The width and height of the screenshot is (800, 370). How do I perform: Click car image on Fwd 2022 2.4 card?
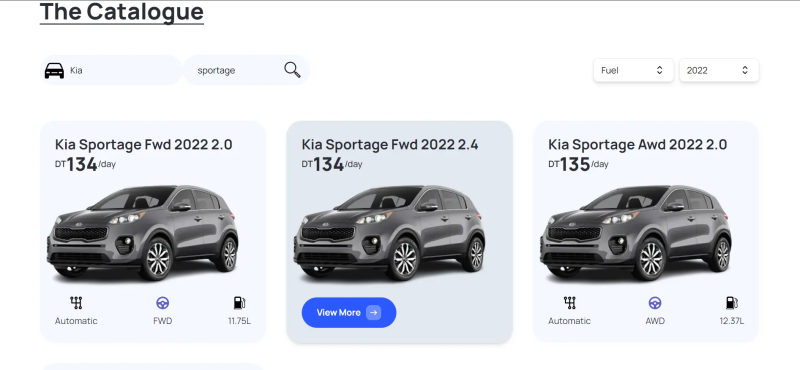tap(389, 232)
